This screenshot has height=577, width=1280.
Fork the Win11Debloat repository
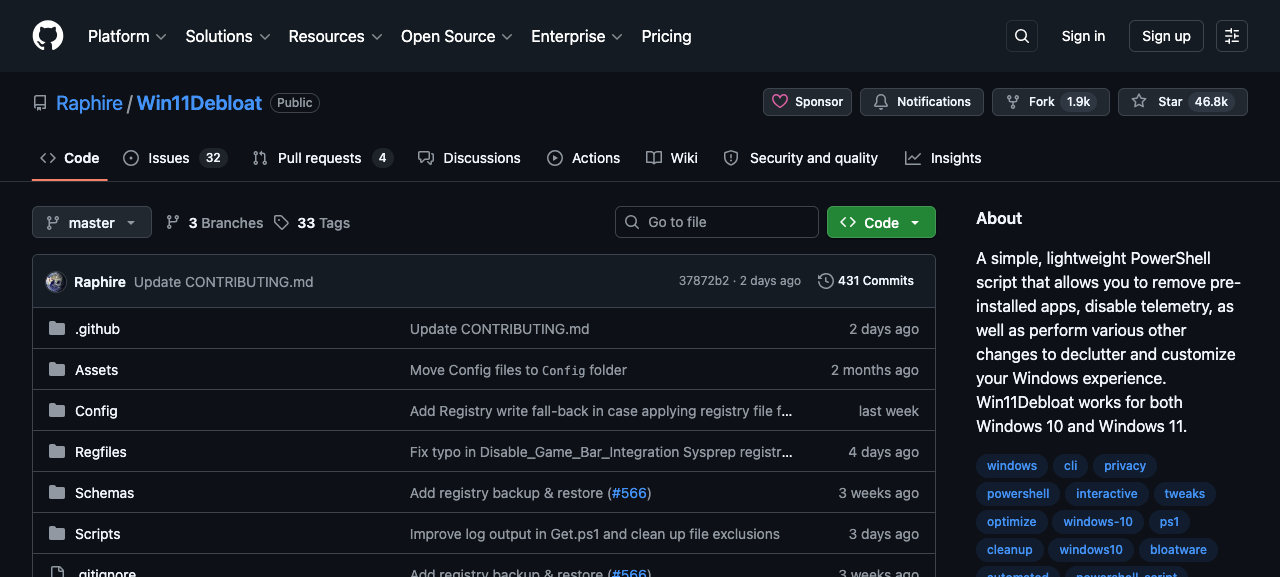[1050, 102]
